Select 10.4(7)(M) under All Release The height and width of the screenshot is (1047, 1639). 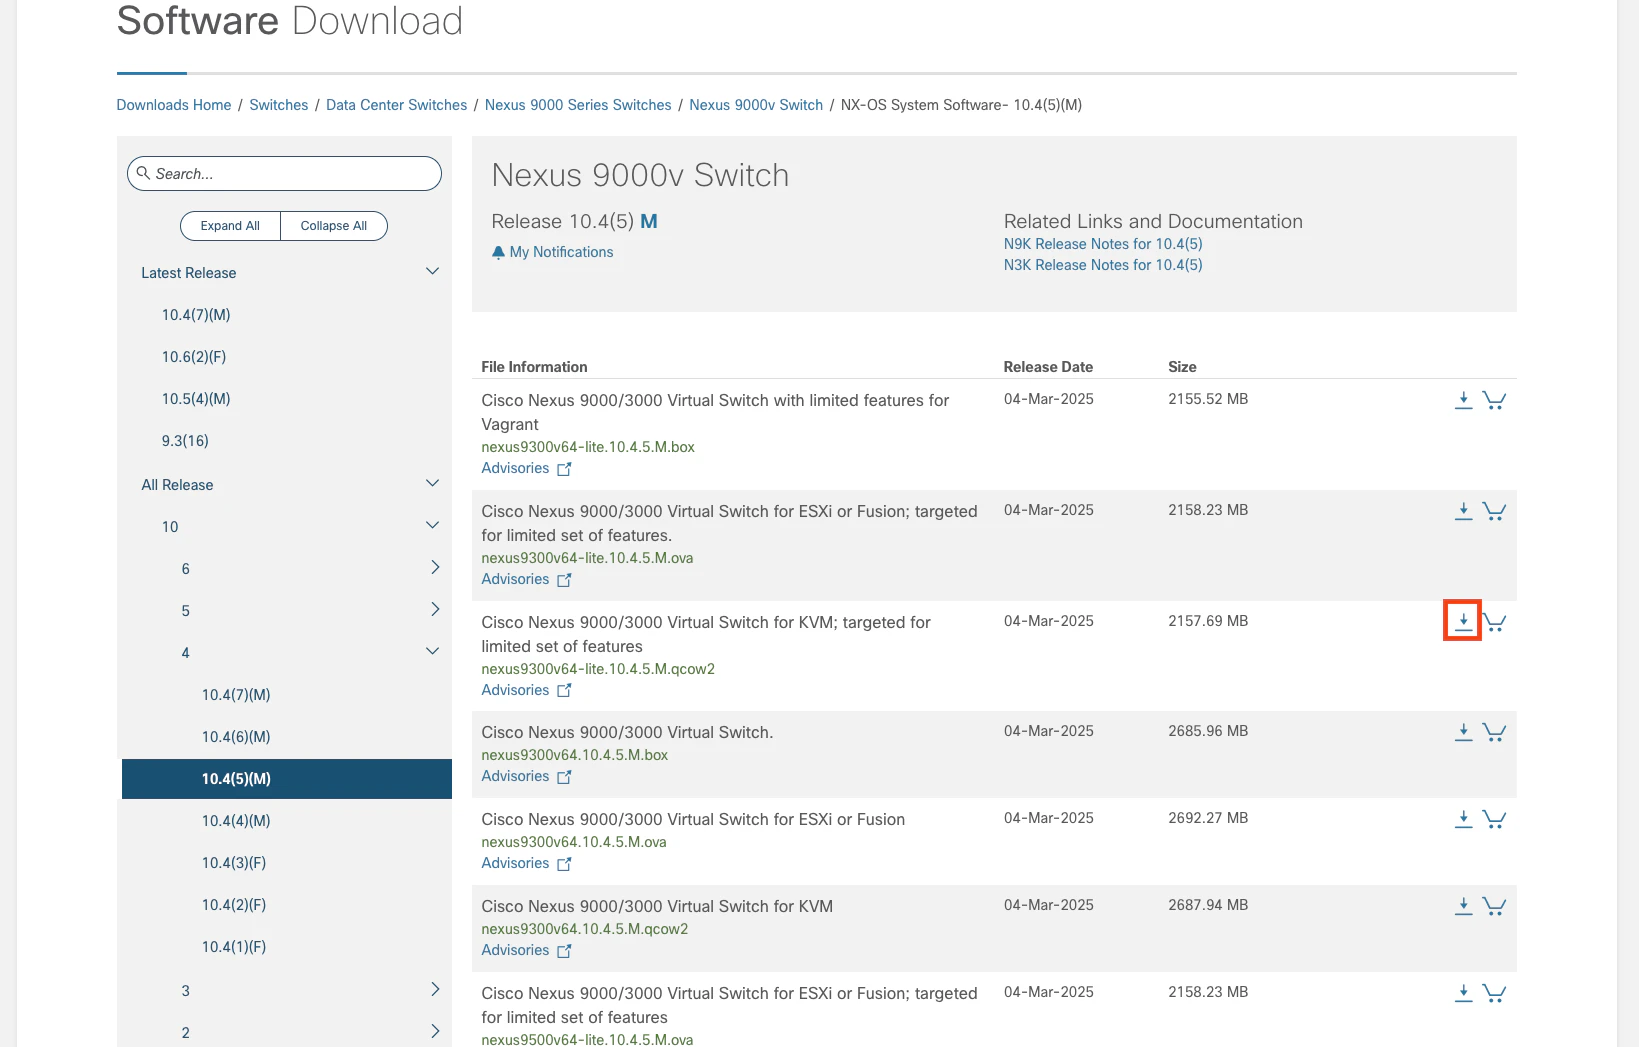point(236,695)
